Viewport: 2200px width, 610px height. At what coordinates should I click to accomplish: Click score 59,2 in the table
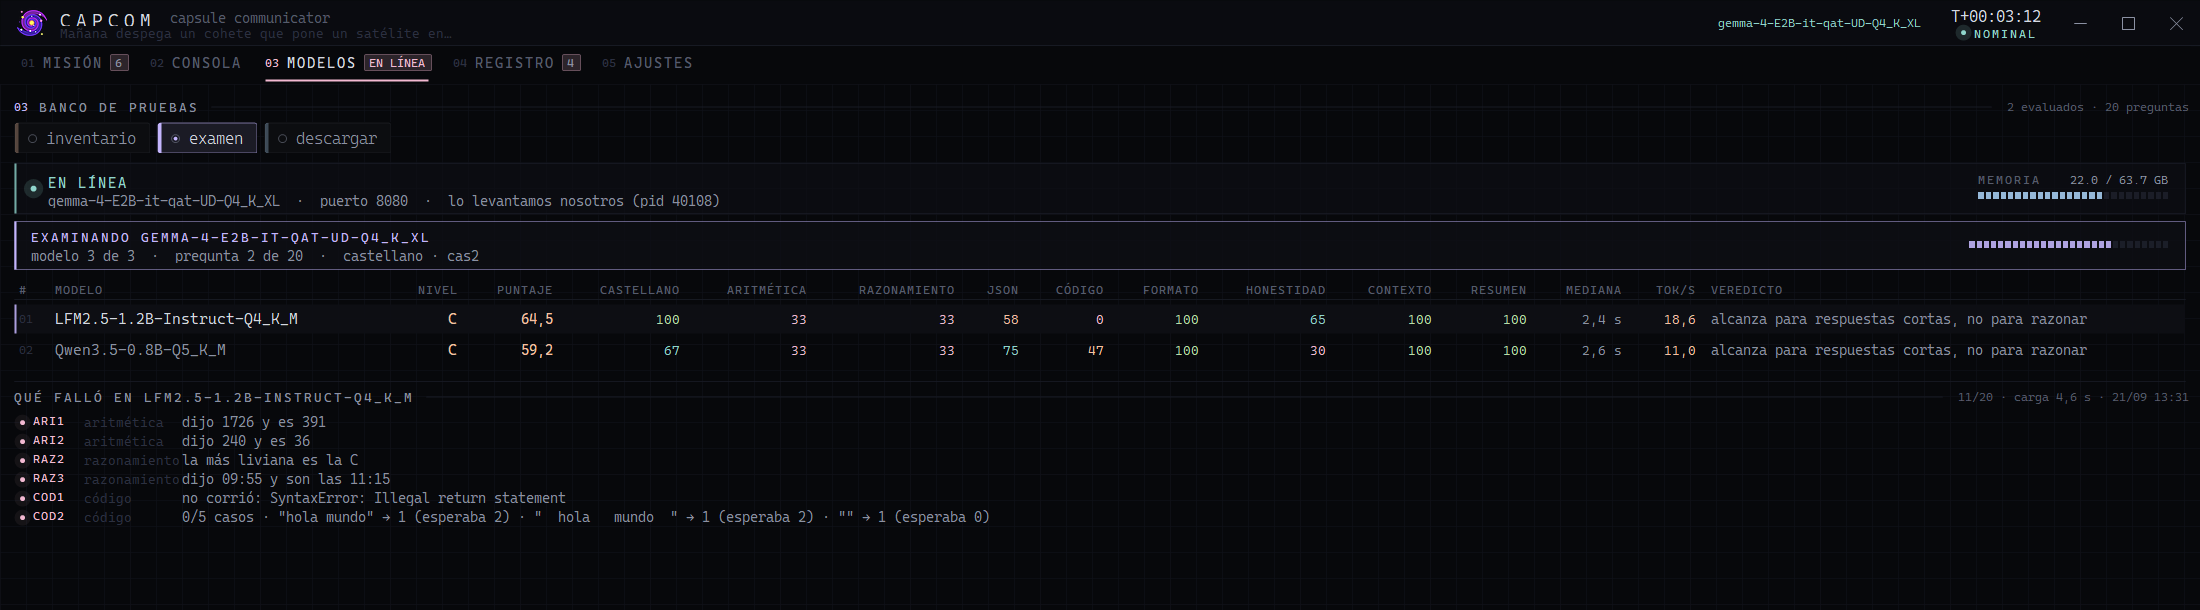click(537, 350)
